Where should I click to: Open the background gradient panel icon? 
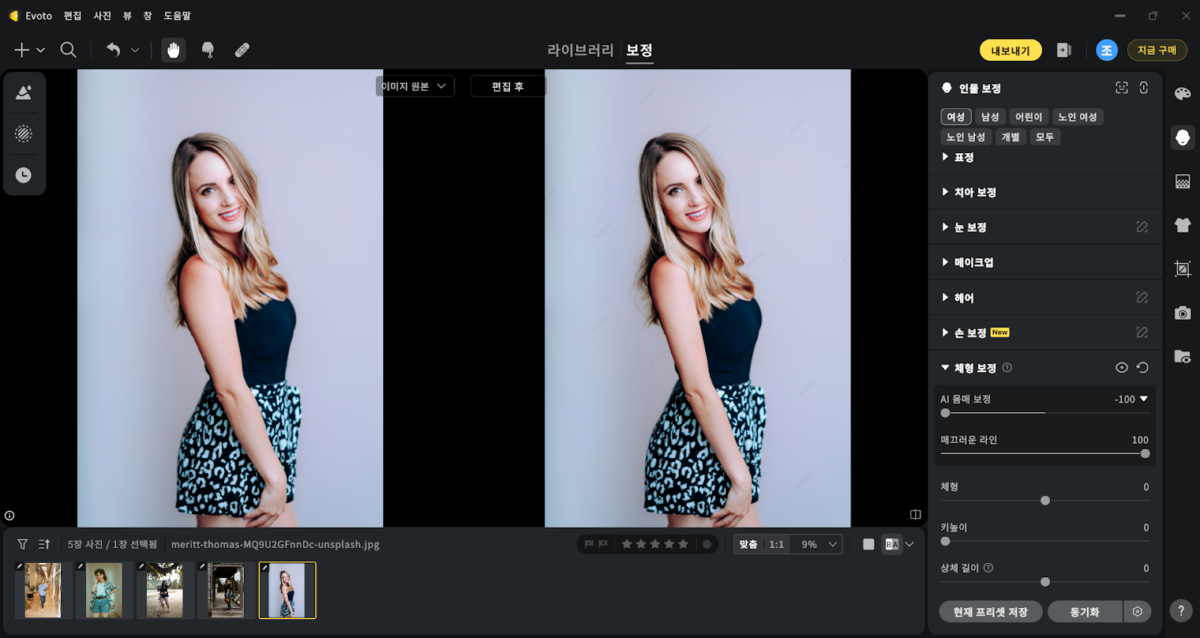click(x=1183, y=181)
